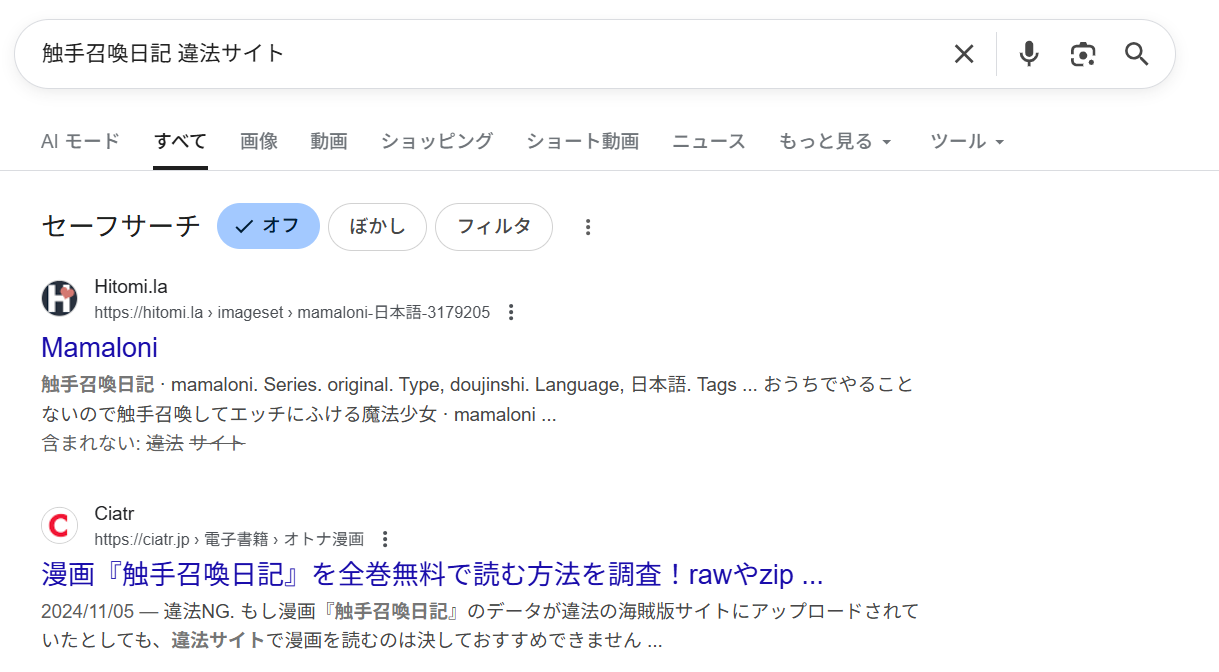The width and height of the screenshot is (1219, 672).
Task: Clear the search query with the X icon
Action: click(x=963, y=54)
